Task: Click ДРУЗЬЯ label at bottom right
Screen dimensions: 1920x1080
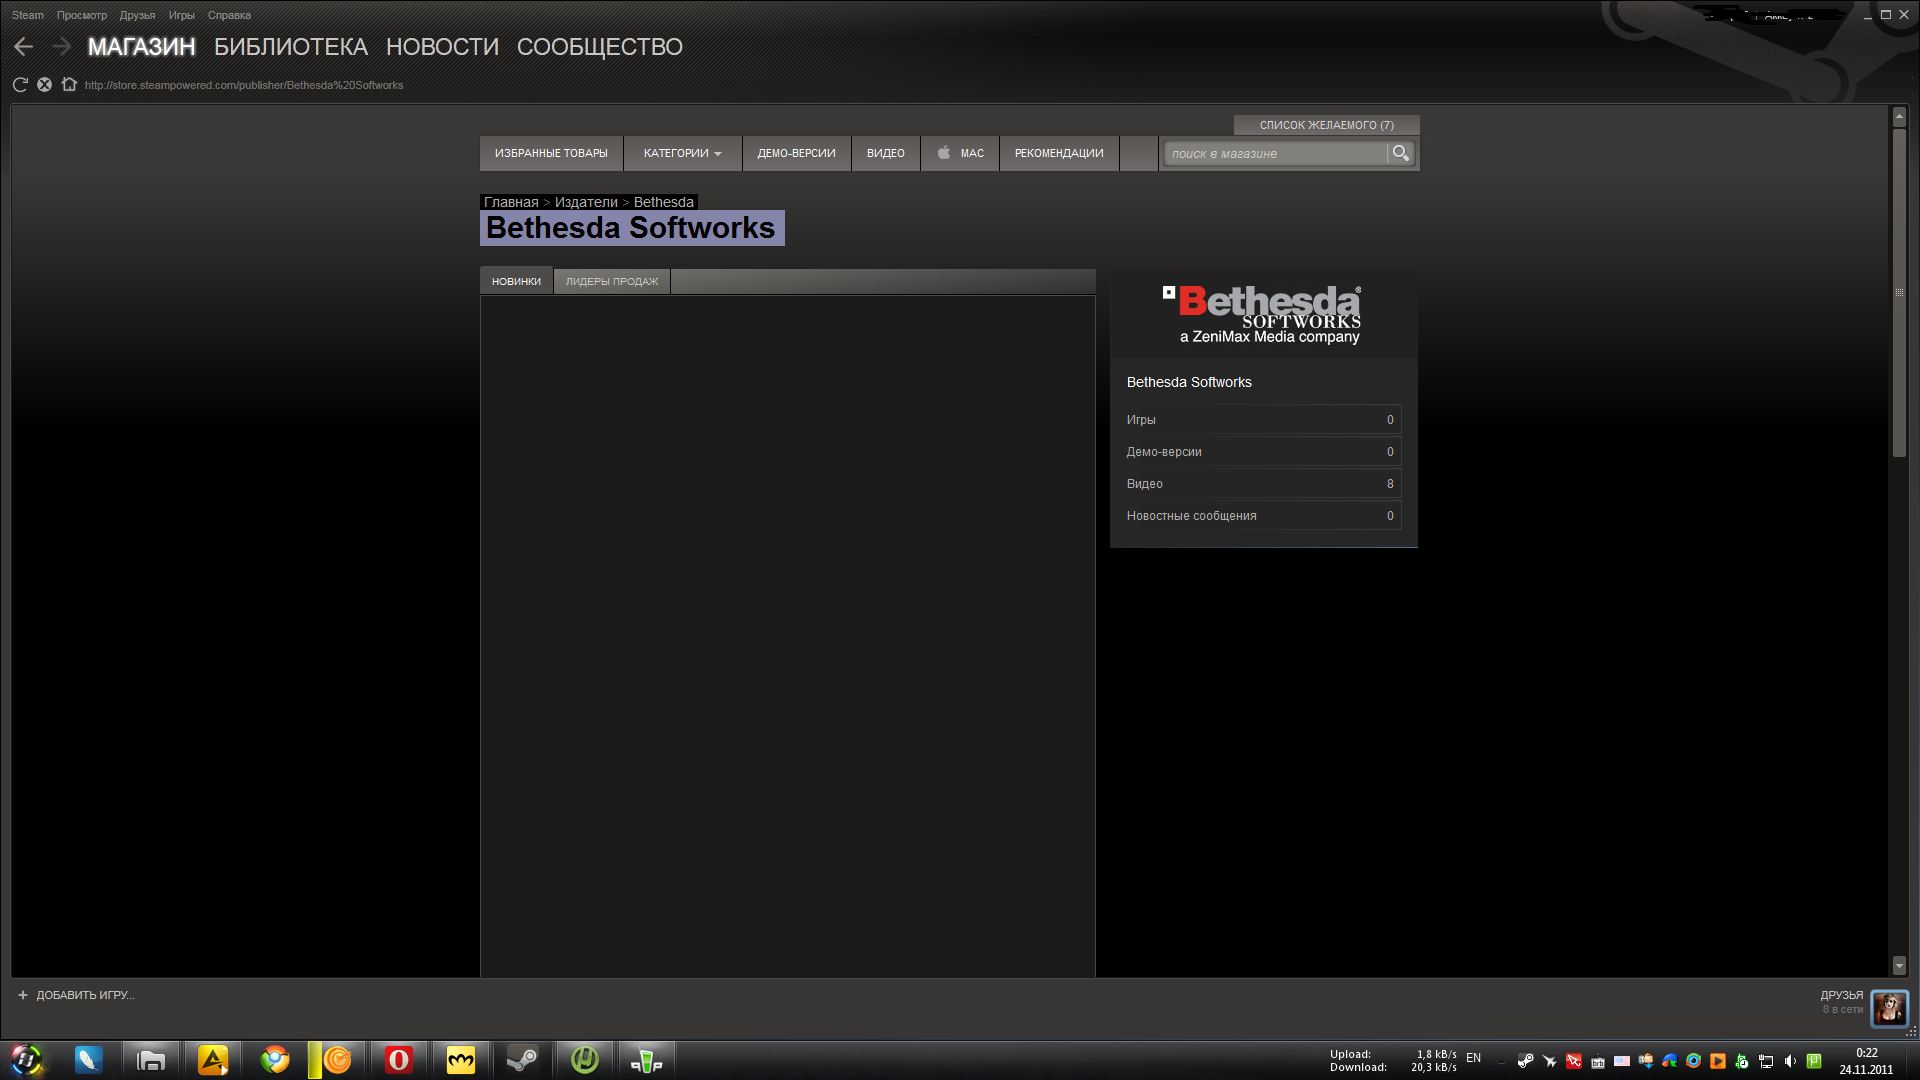Action: [1842, 995]
